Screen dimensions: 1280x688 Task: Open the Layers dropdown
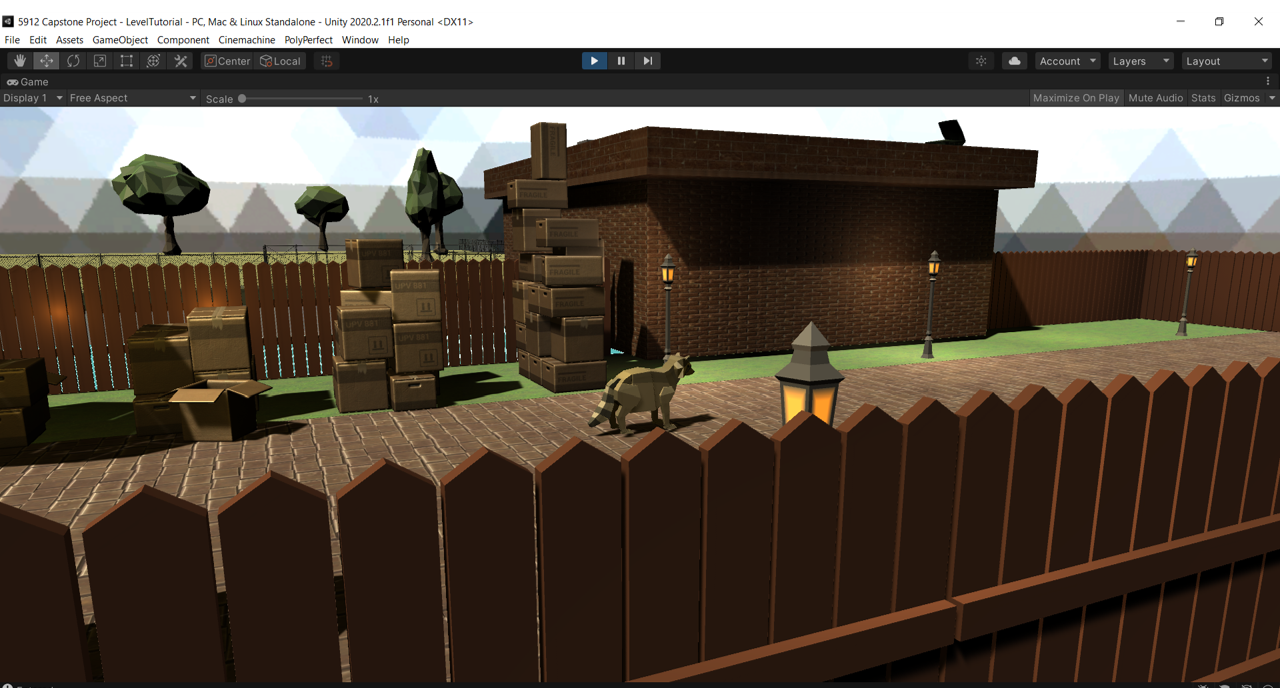pos(1140,61)
